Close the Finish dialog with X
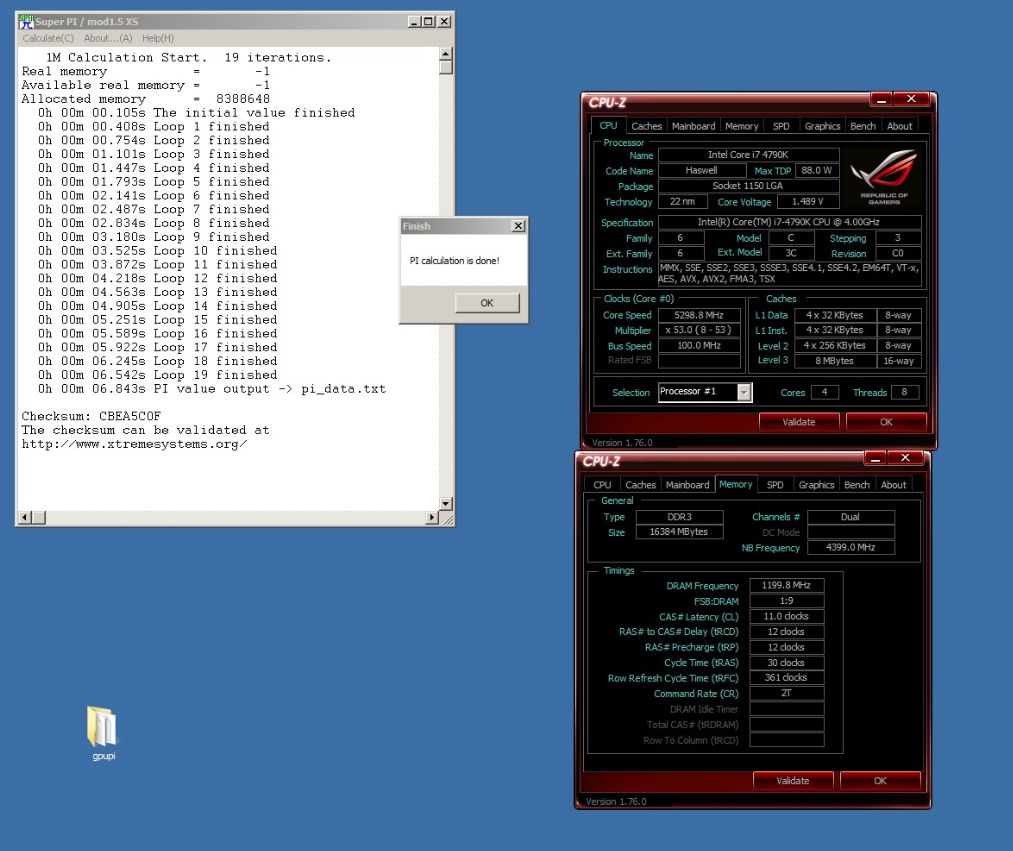 point(518,226)
